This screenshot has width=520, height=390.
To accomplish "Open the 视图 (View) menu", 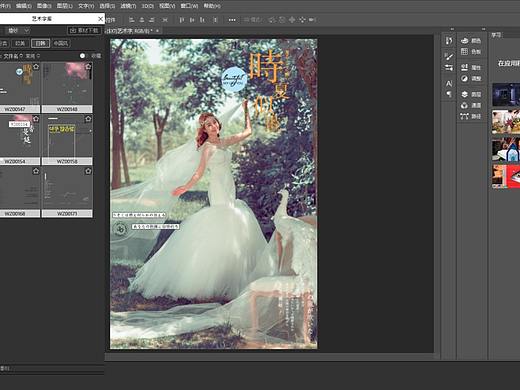I will pos(167,6).
